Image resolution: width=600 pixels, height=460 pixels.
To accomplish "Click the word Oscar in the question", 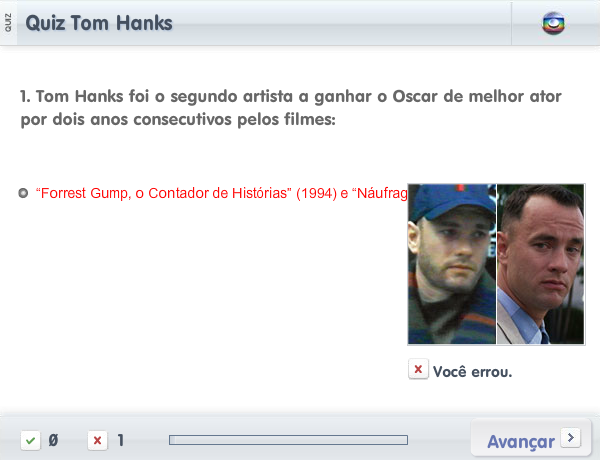I will pos(415,96).
